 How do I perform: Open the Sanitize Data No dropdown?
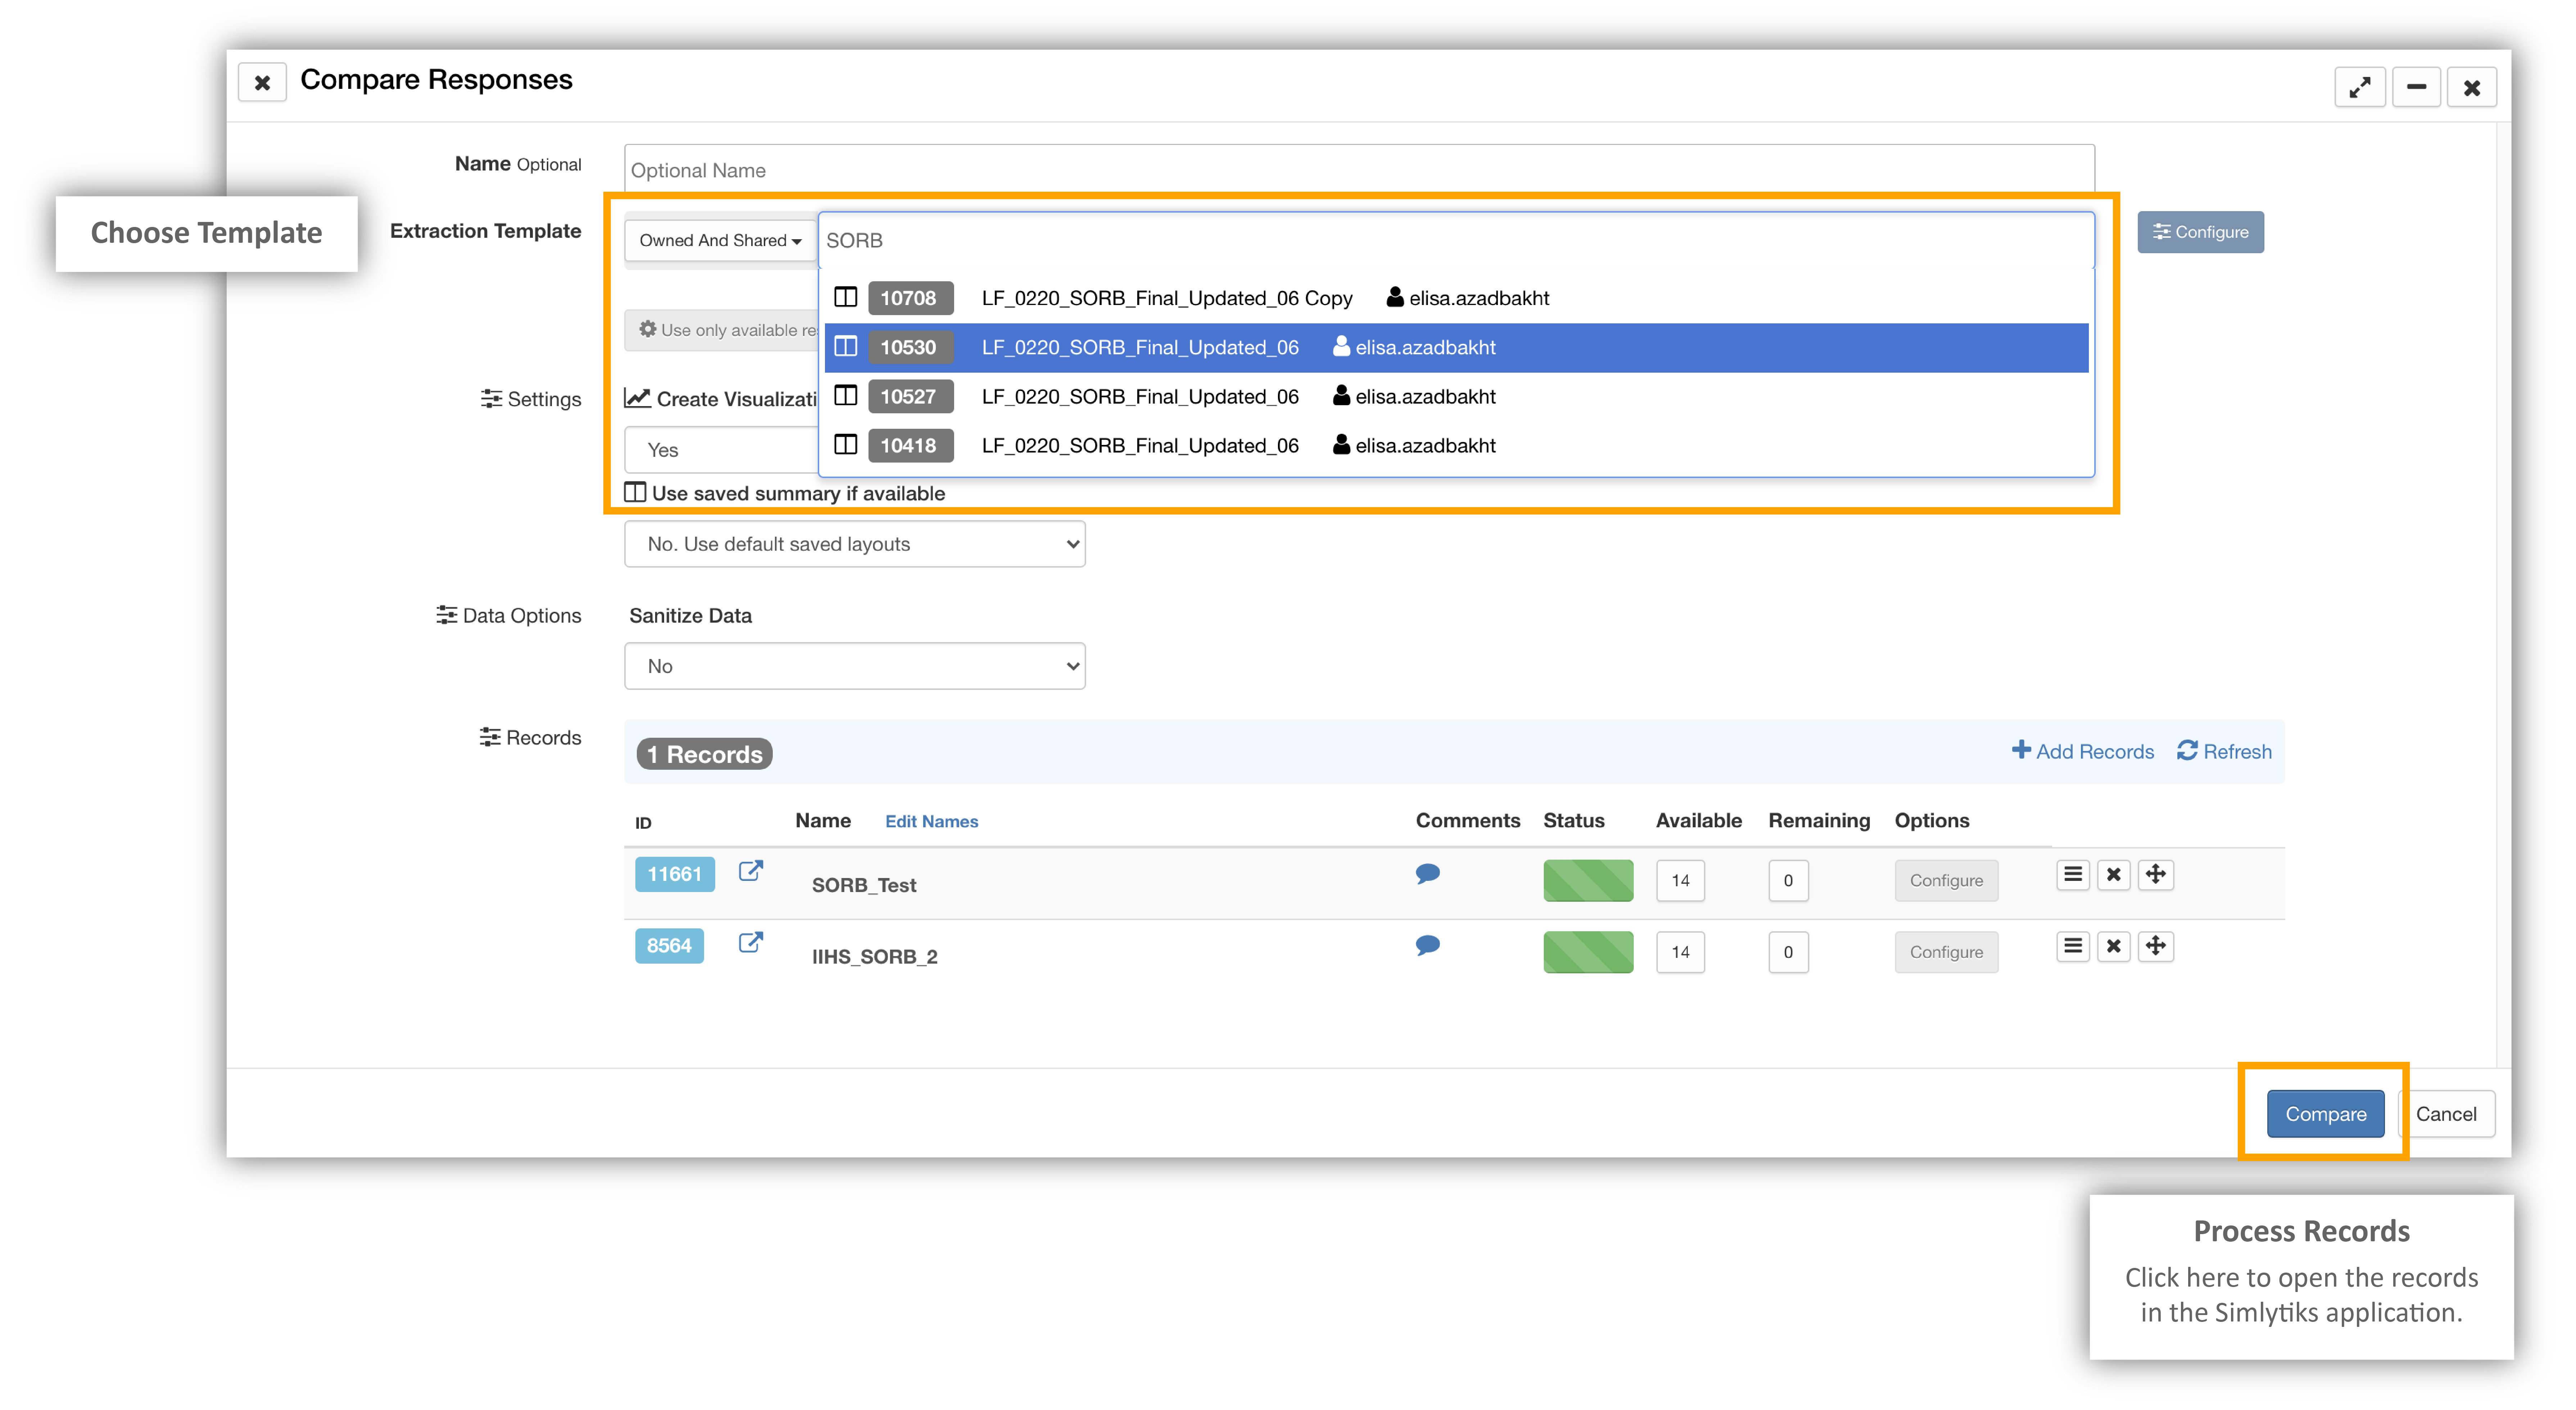tap(854, 666)
